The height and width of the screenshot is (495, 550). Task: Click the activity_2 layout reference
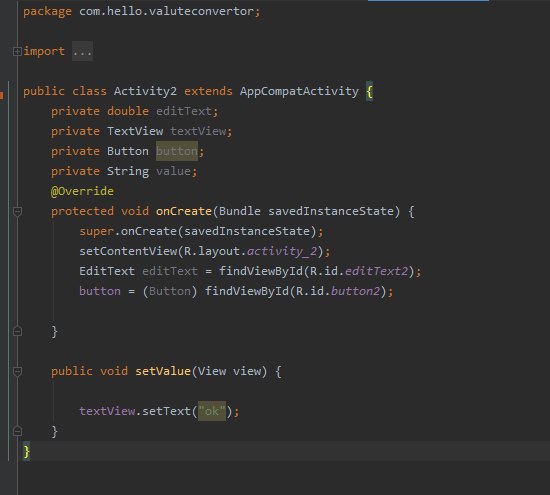coord(282,251)
